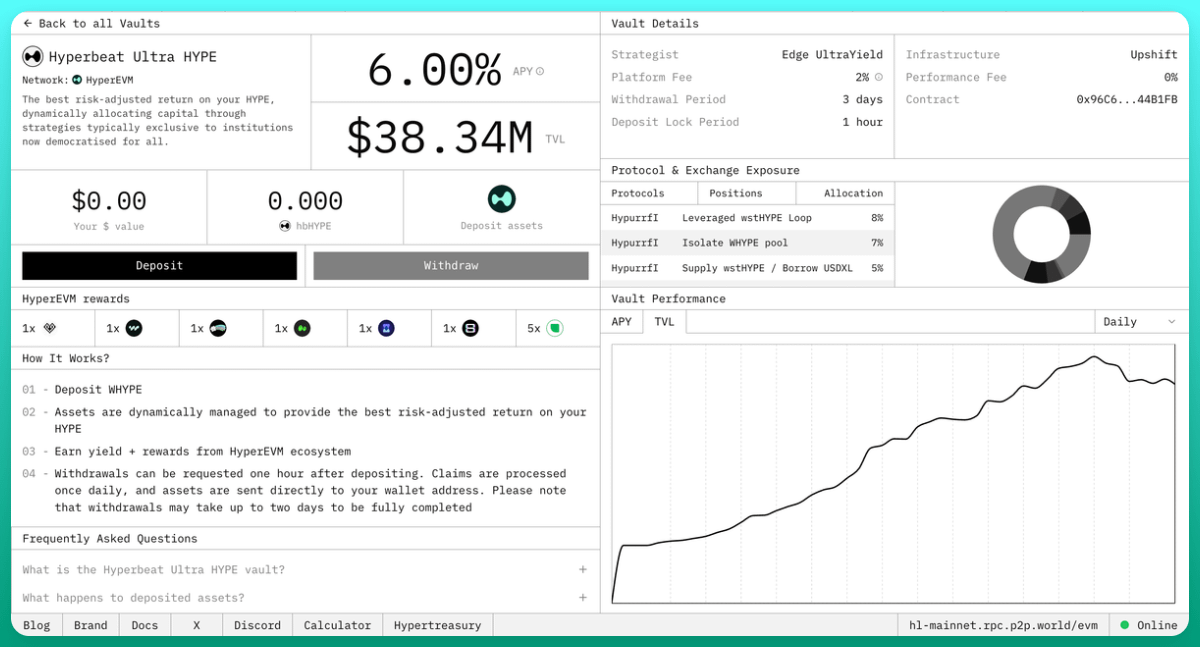The width and height of the screenshot is (1200, 647).
Task: Click the 1x green-dots reward icon
Action: pos(302,328)
